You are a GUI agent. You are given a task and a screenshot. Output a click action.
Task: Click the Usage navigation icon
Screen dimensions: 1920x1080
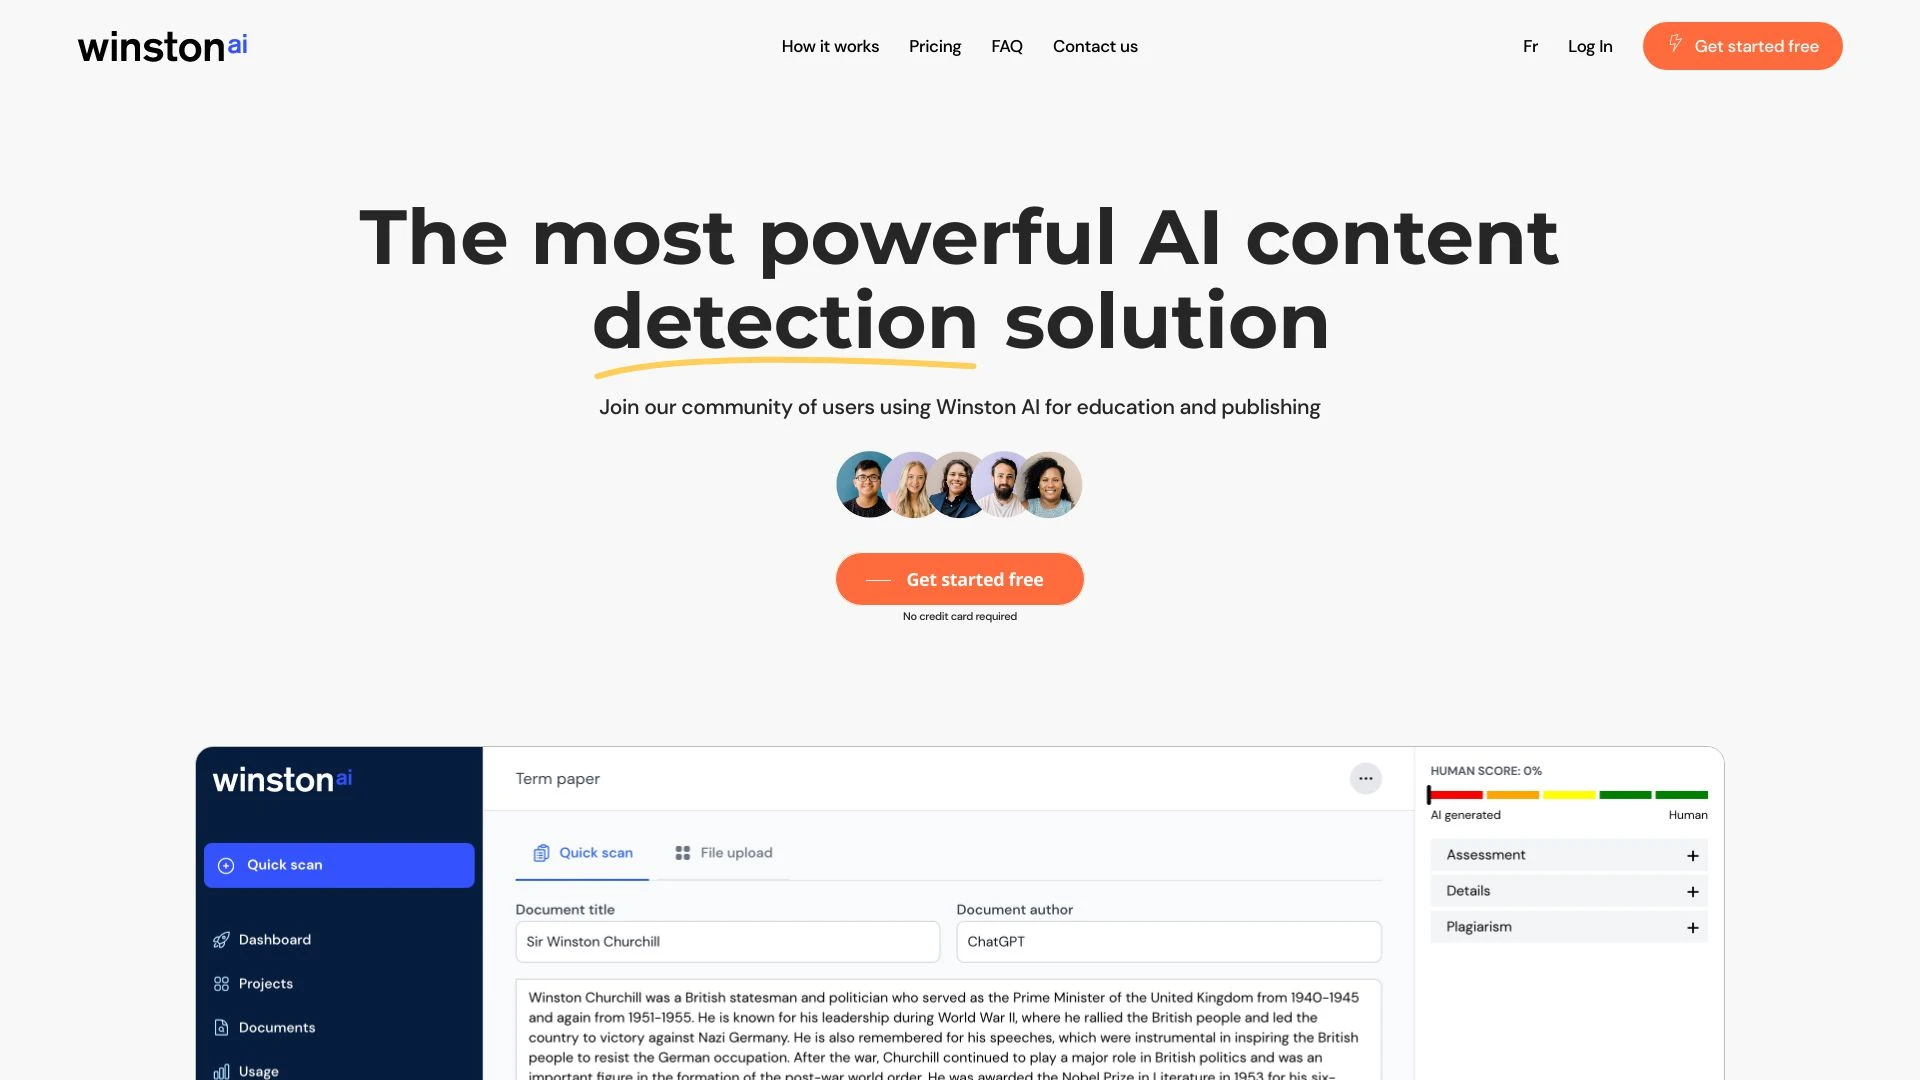click(x=220, y=1069)
